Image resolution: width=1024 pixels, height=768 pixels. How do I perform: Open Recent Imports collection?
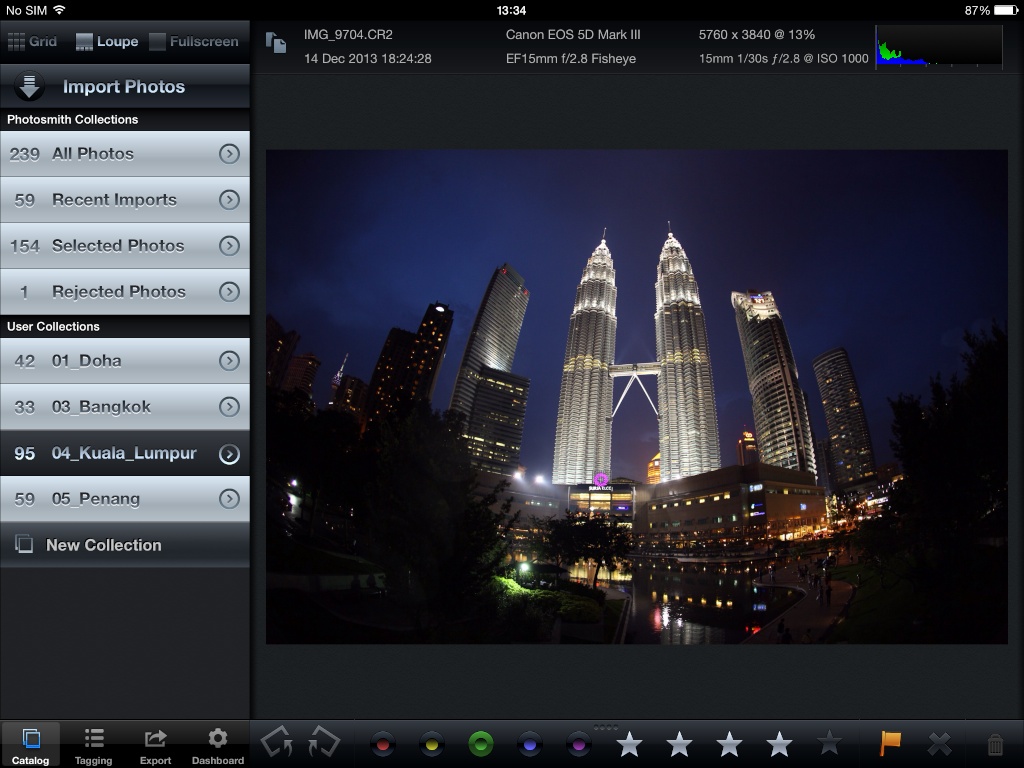(x=125, y=200)
